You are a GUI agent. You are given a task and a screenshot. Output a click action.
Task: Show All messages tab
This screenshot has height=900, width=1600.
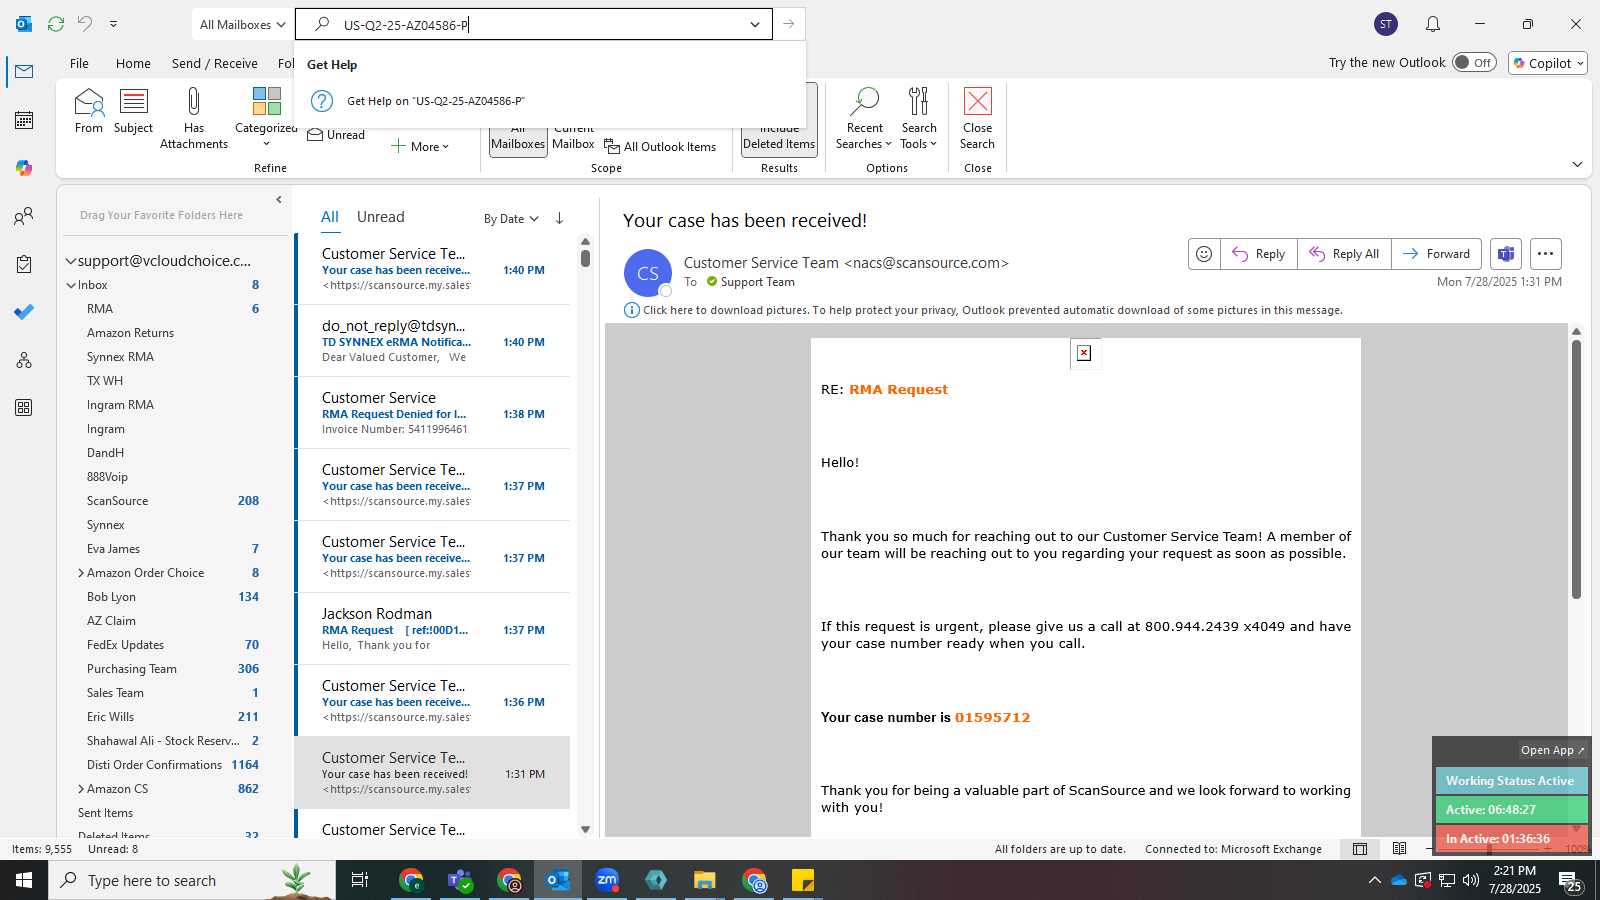pos(329,217)
